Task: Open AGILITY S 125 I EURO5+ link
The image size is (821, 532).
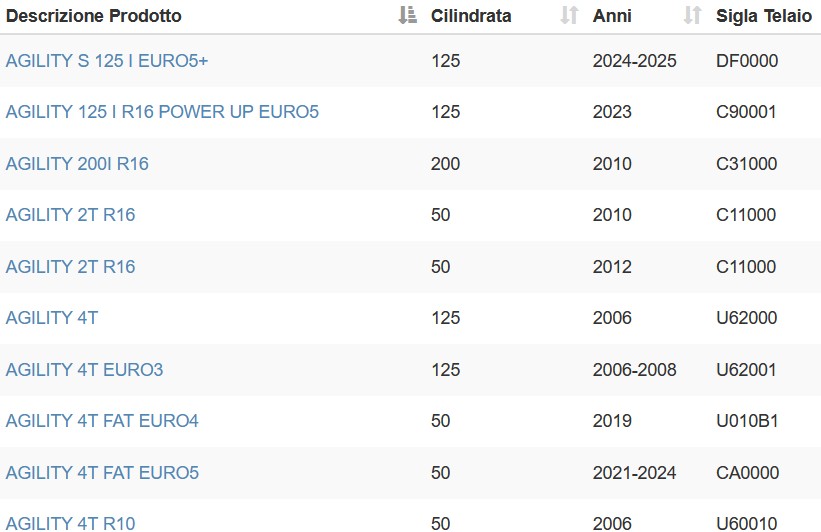Action: point(107,61)
